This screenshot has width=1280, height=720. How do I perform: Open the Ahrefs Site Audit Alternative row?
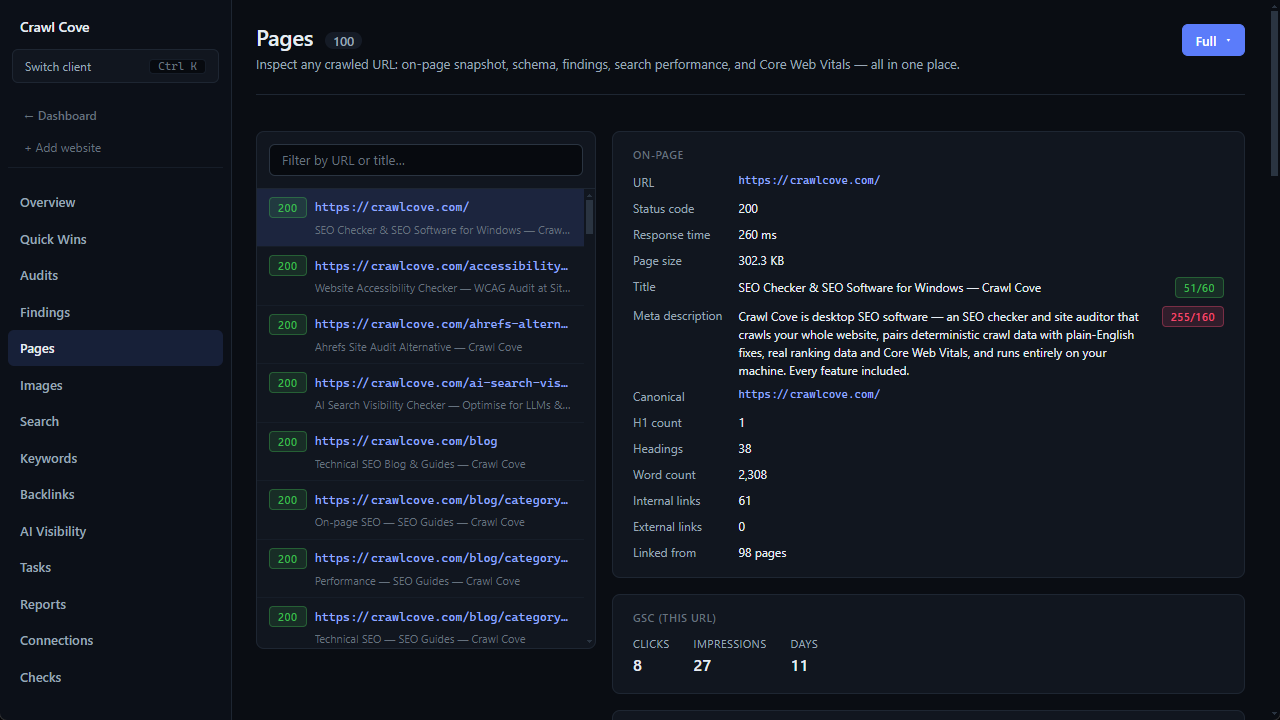coord(420,334)
